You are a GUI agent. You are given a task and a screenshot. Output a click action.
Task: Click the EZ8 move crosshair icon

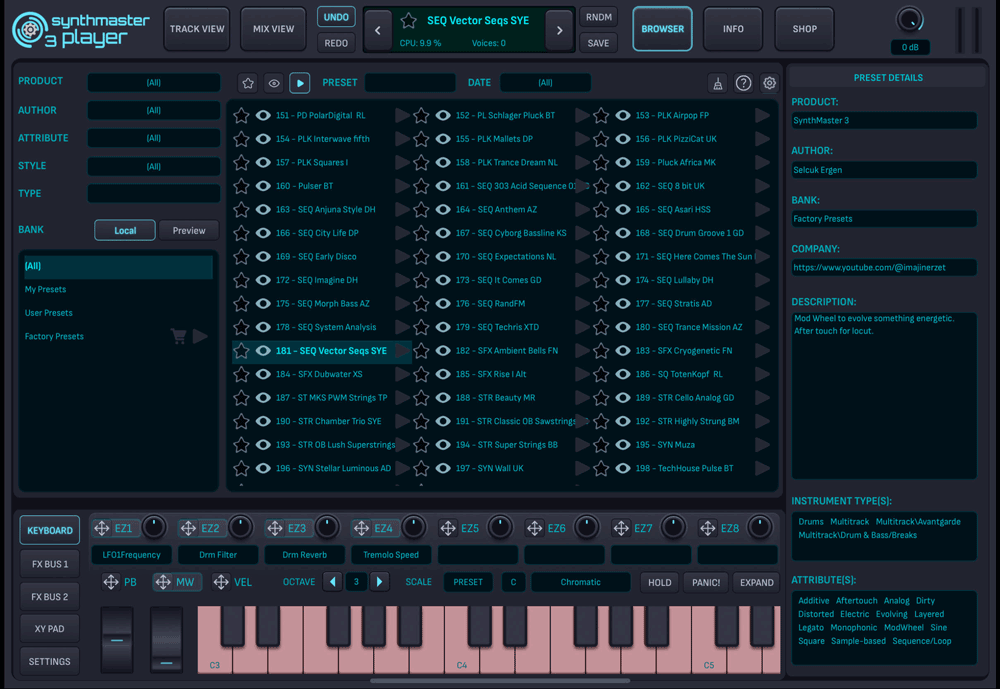pyautogui.click(x=708, y=528)
